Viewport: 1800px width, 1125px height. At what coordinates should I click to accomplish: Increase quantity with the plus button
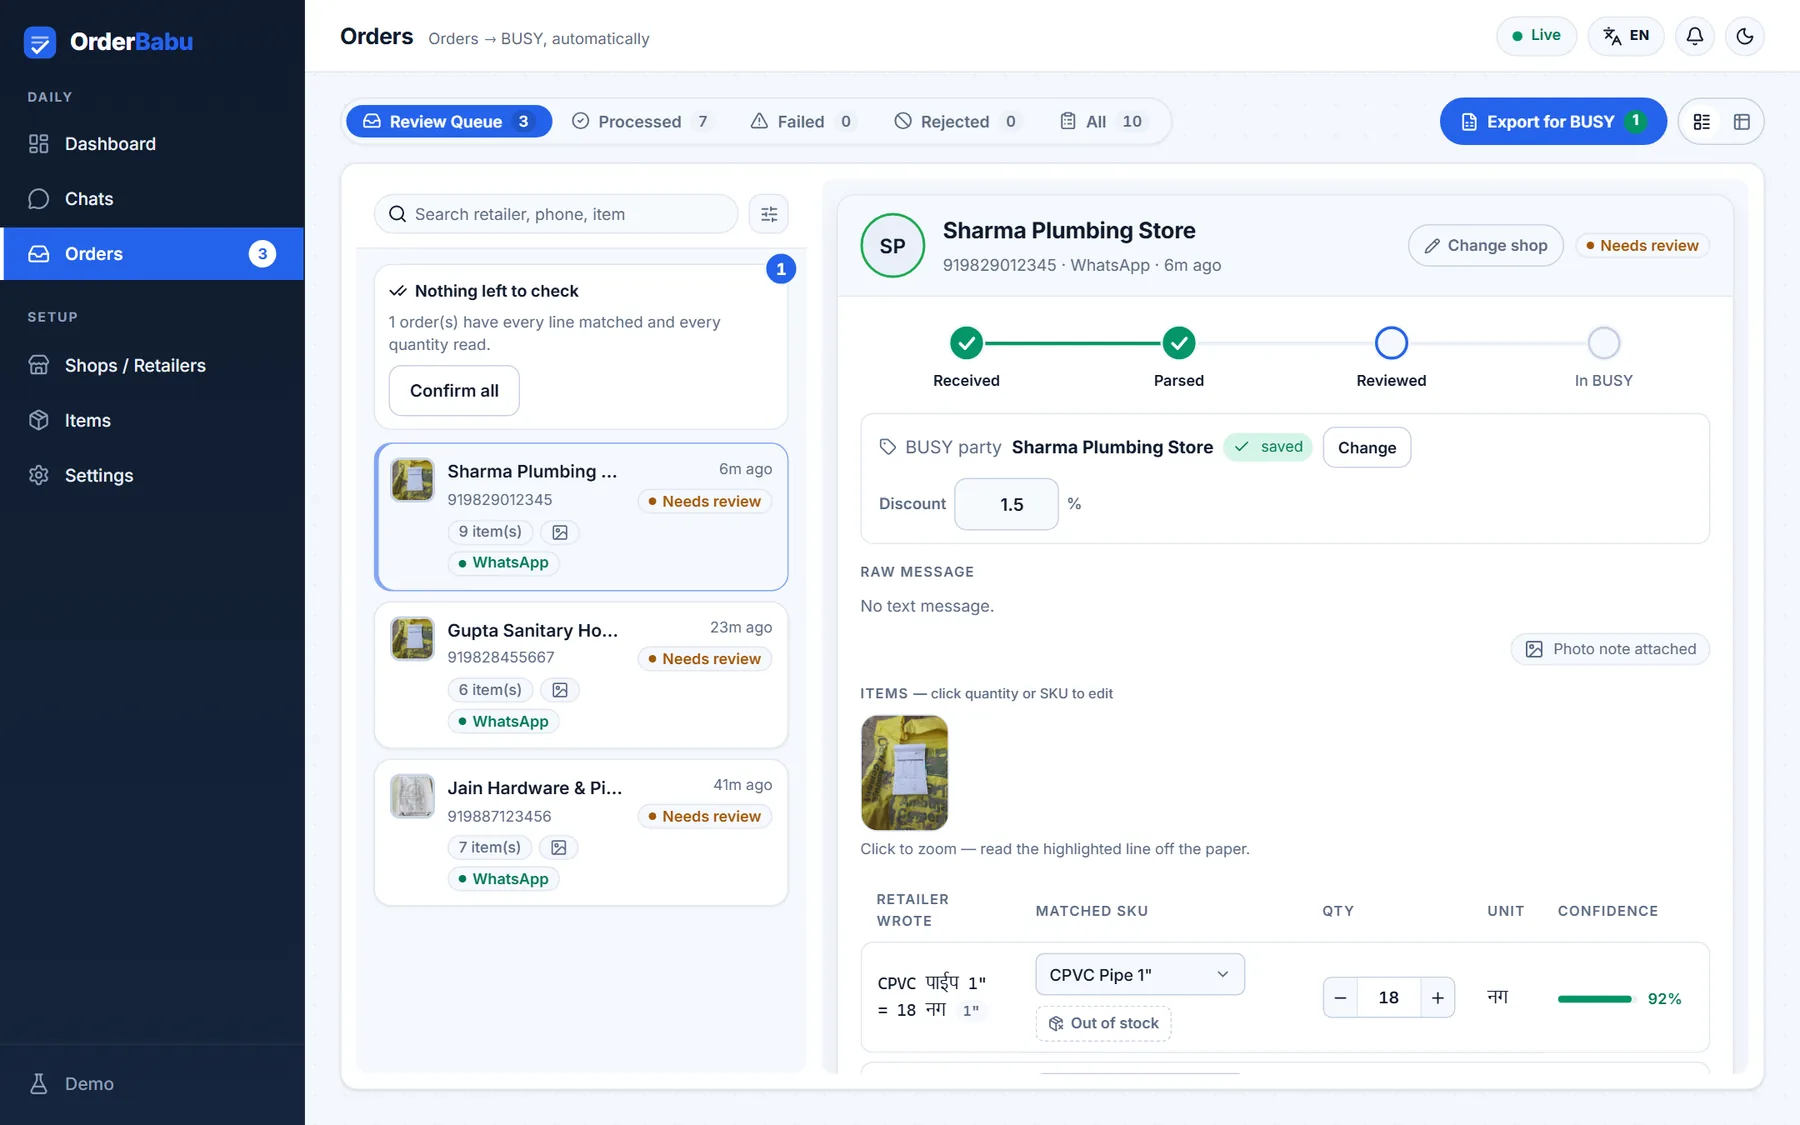pyautogui.click(x=1438, y=998)
